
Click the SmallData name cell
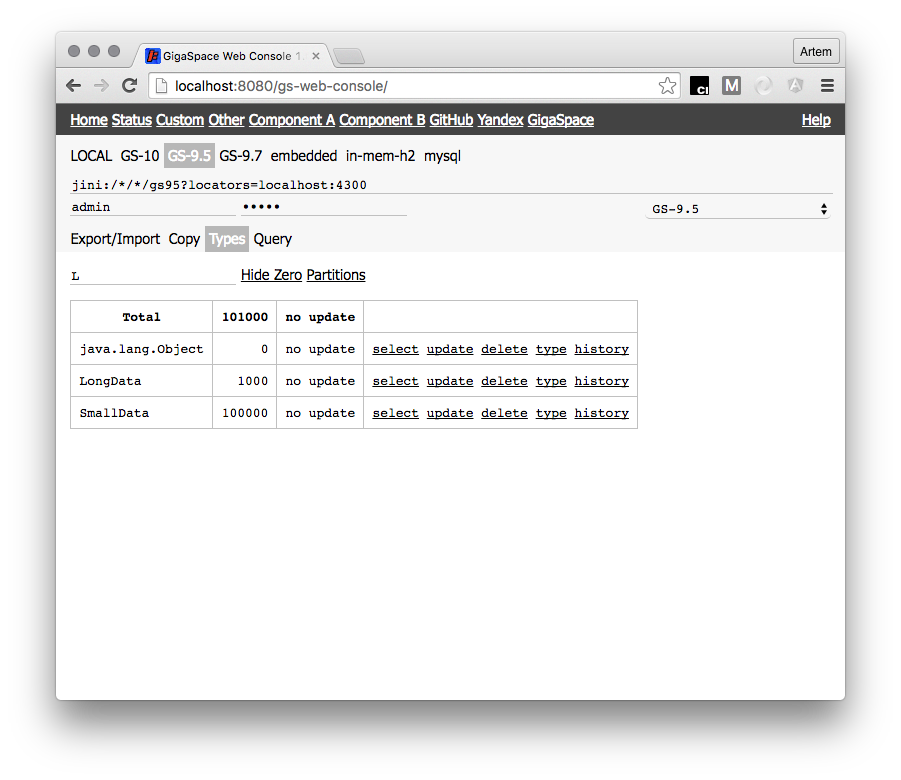(141, 413)
